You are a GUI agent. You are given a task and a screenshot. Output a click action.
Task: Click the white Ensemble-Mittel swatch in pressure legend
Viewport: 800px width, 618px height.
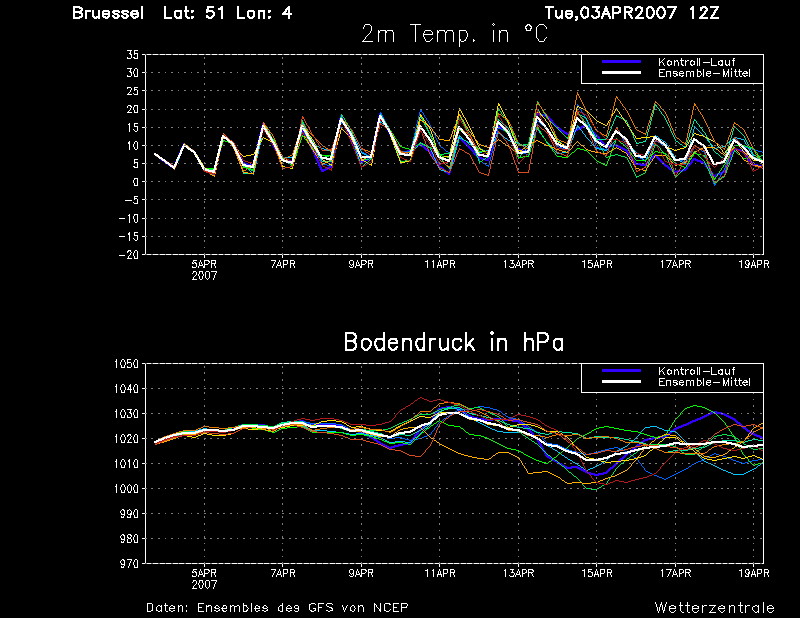(621, 382)
